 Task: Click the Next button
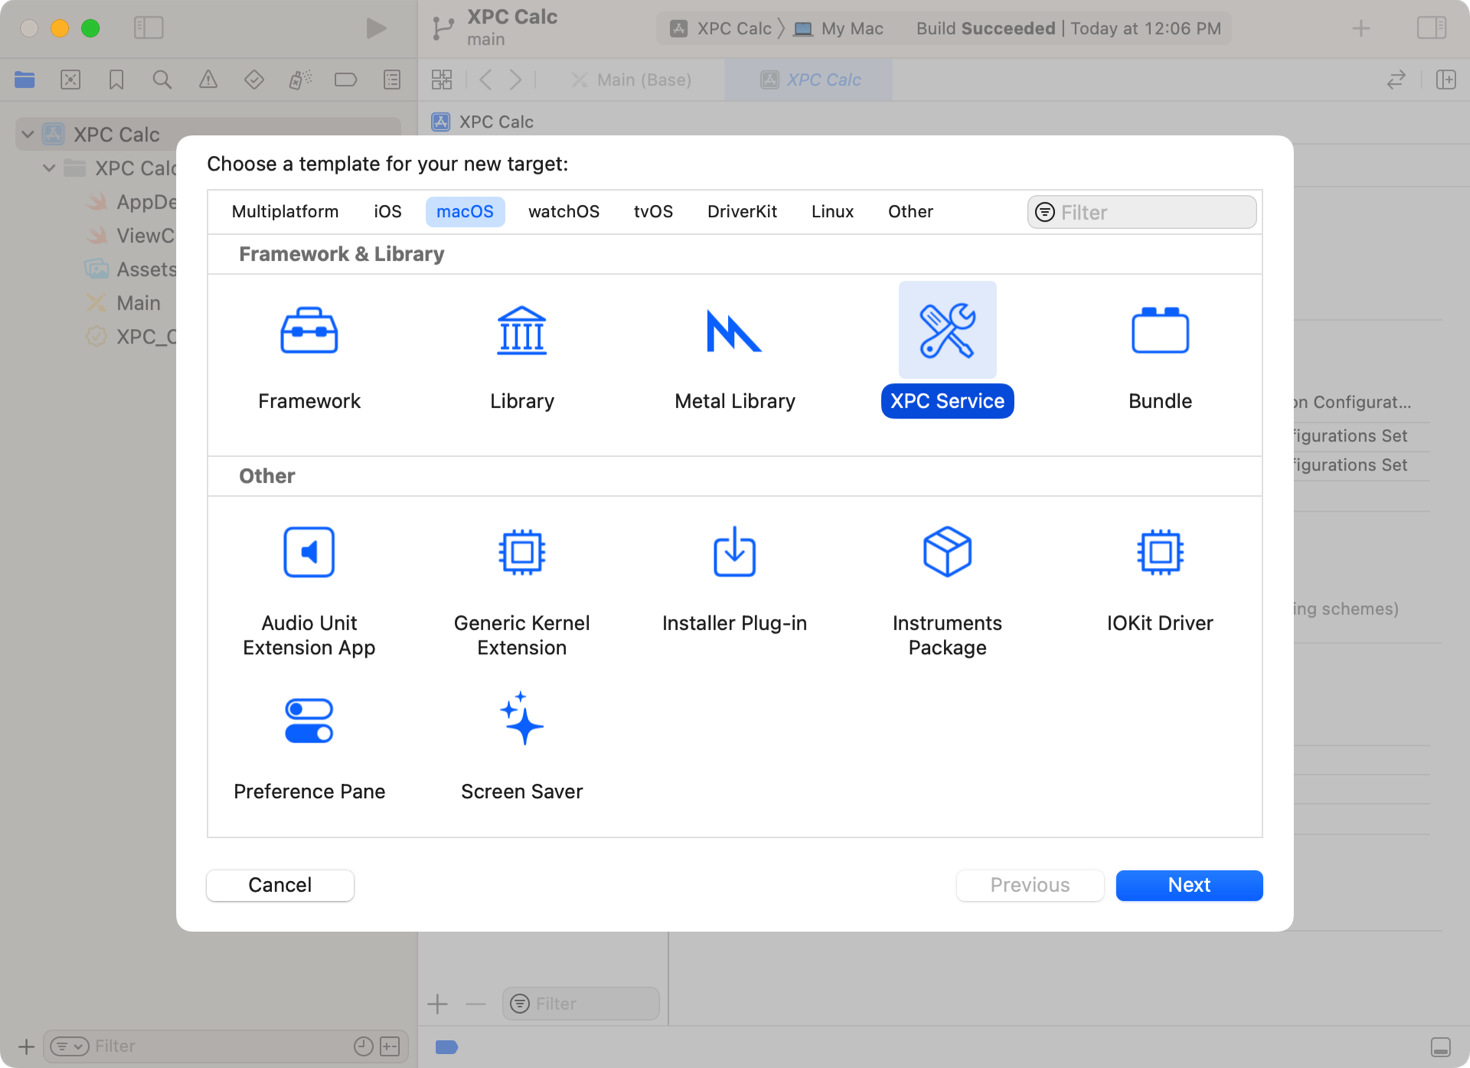[x=1189, y=885]
